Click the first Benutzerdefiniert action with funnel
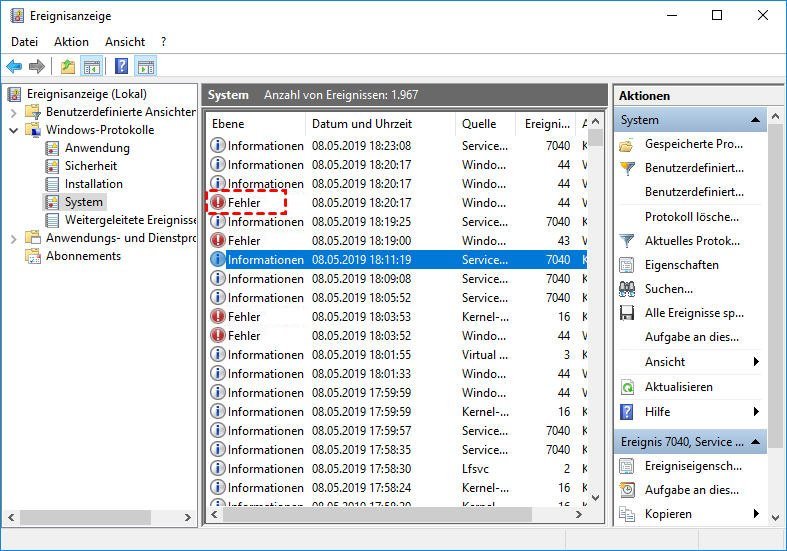The height and width of the screenshot is (551, 787). pyautogui.click(x=694, y=168)
